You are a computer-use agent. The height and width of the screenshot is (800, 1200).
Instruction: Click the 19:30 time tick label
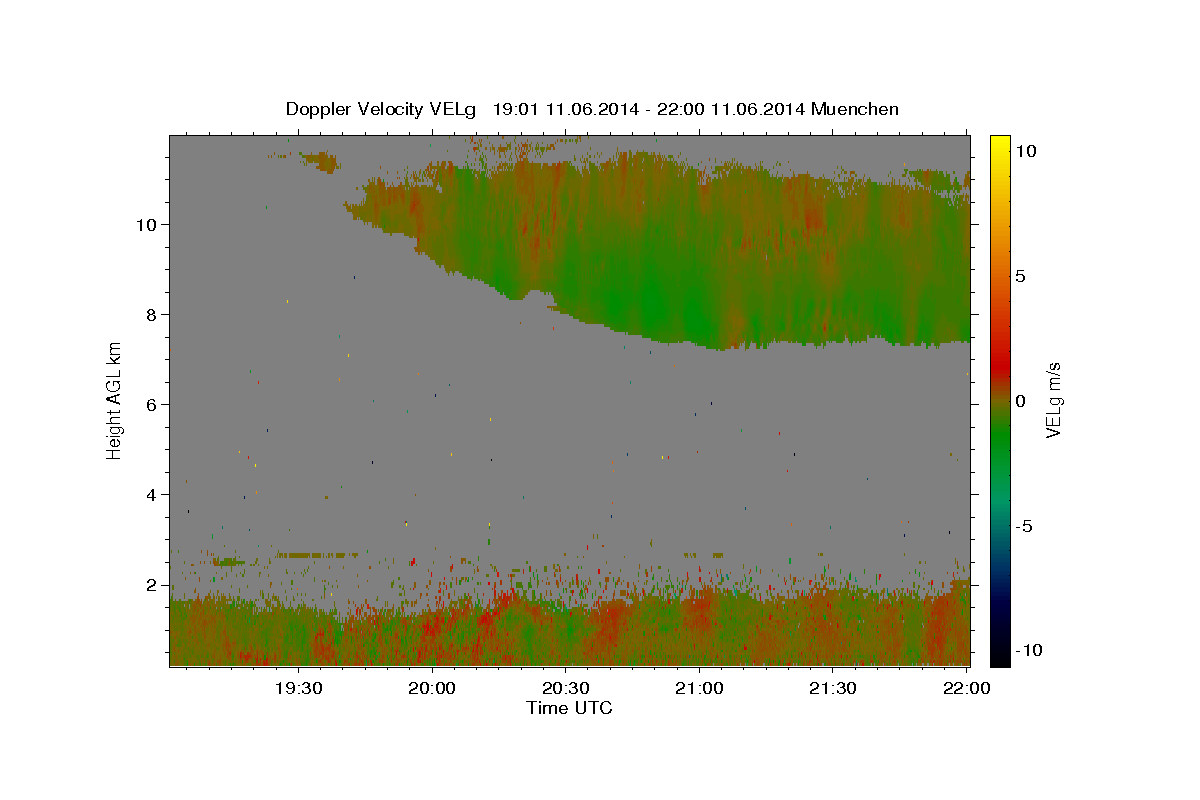(299, 688)
